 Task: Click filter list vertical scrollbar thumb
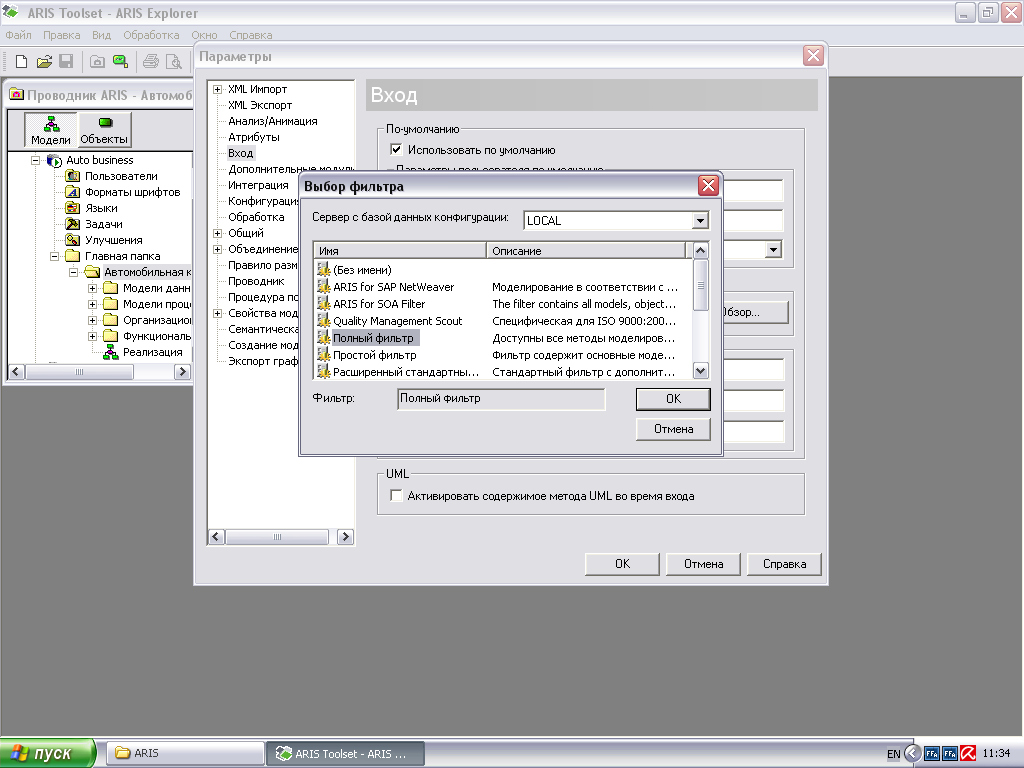(700, 285)
